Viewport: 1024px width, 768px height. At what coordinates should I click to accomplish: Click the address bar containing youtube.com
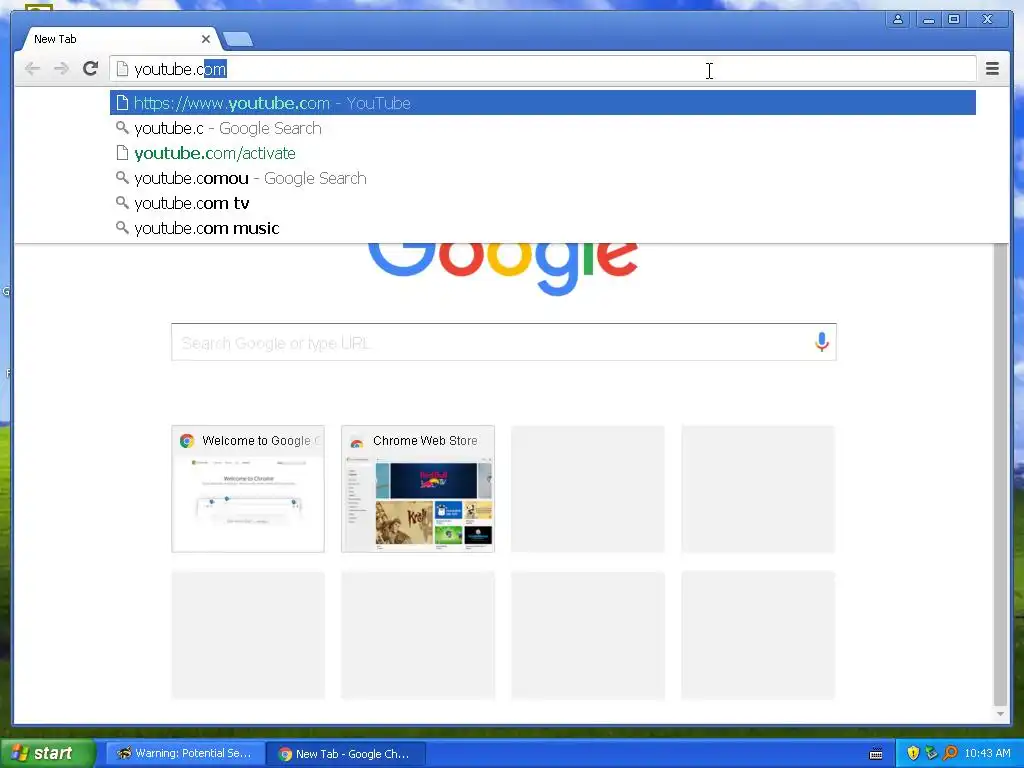[542, 69]
